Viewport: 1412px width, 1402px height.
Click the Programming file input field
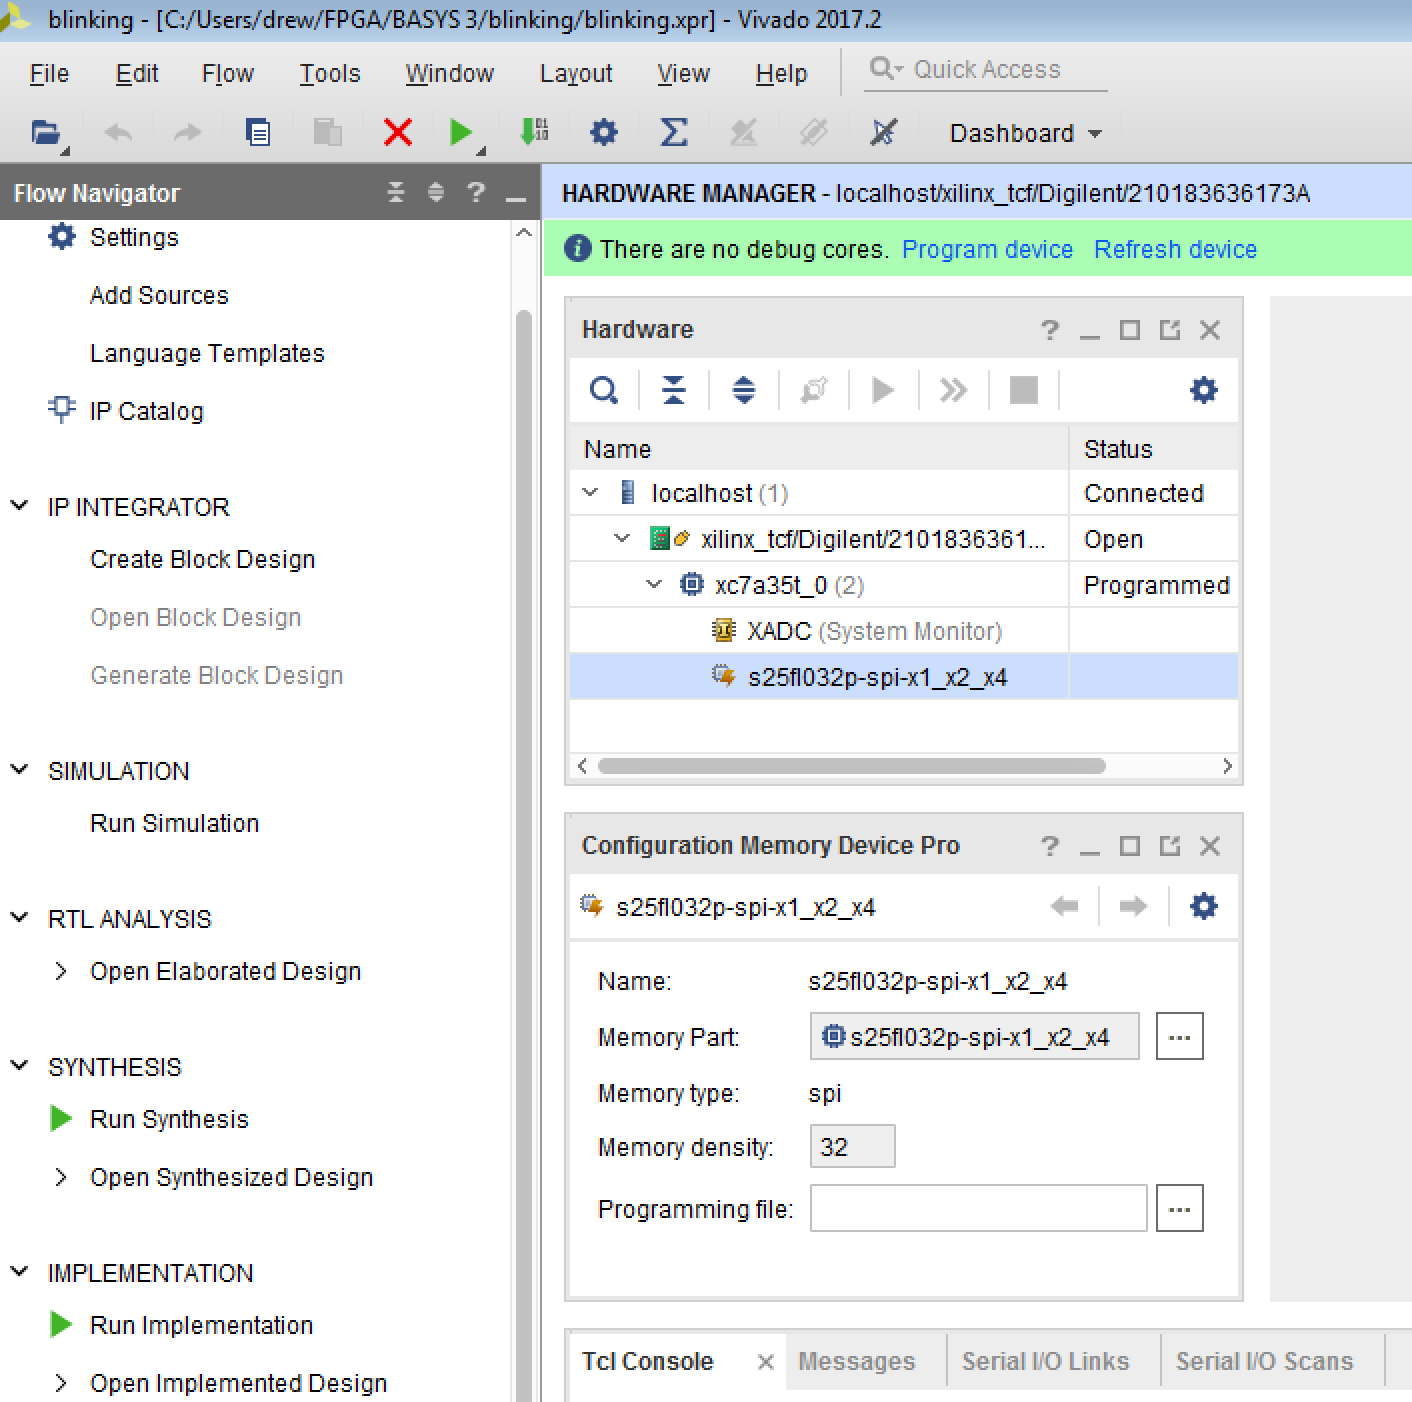[978, 1208]
